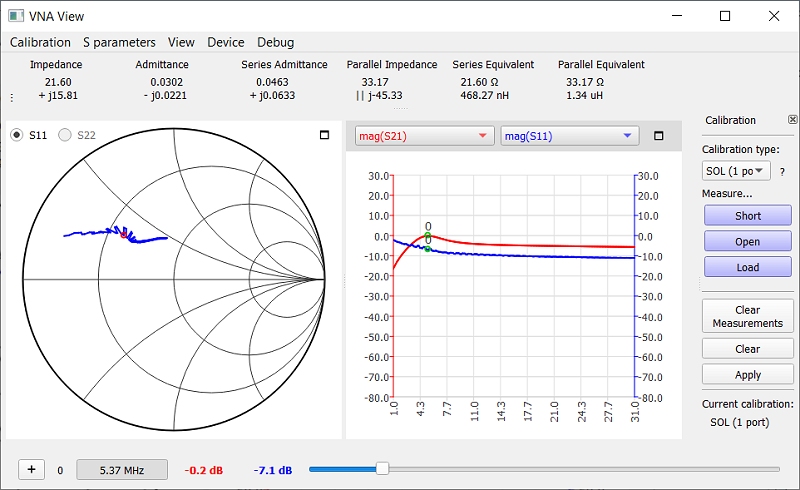Click the green marker on the S11 curve
Image resolution: width=800 pixels, height=490 pixels.
tap(427, 248)
